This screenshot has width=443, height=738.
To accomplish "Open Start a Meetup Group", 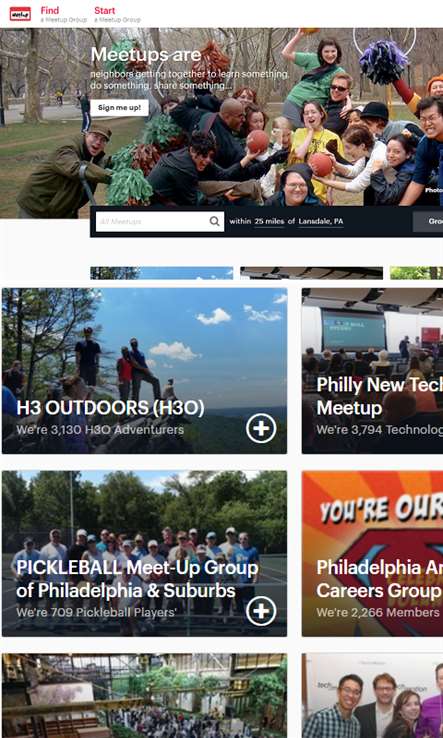I will (117, 14).
